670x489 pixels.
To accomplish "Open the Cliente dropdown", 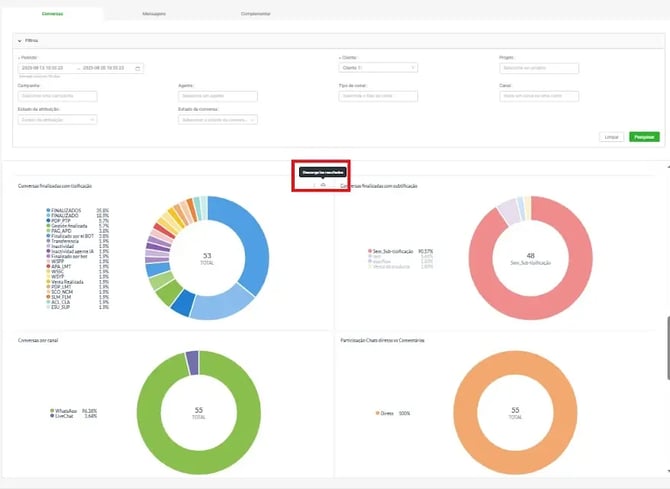I will tap(378, 68).
